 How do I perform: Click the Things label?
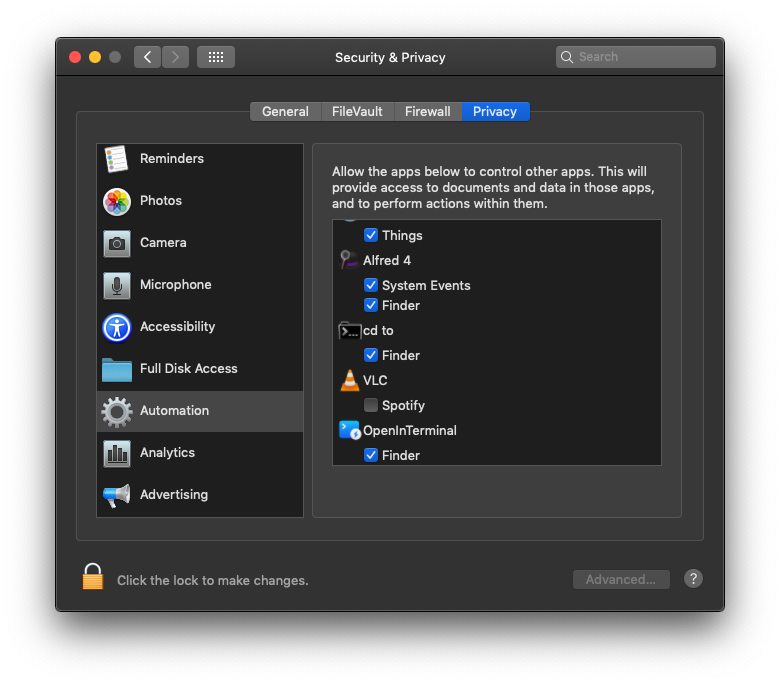tap(402, 236)
